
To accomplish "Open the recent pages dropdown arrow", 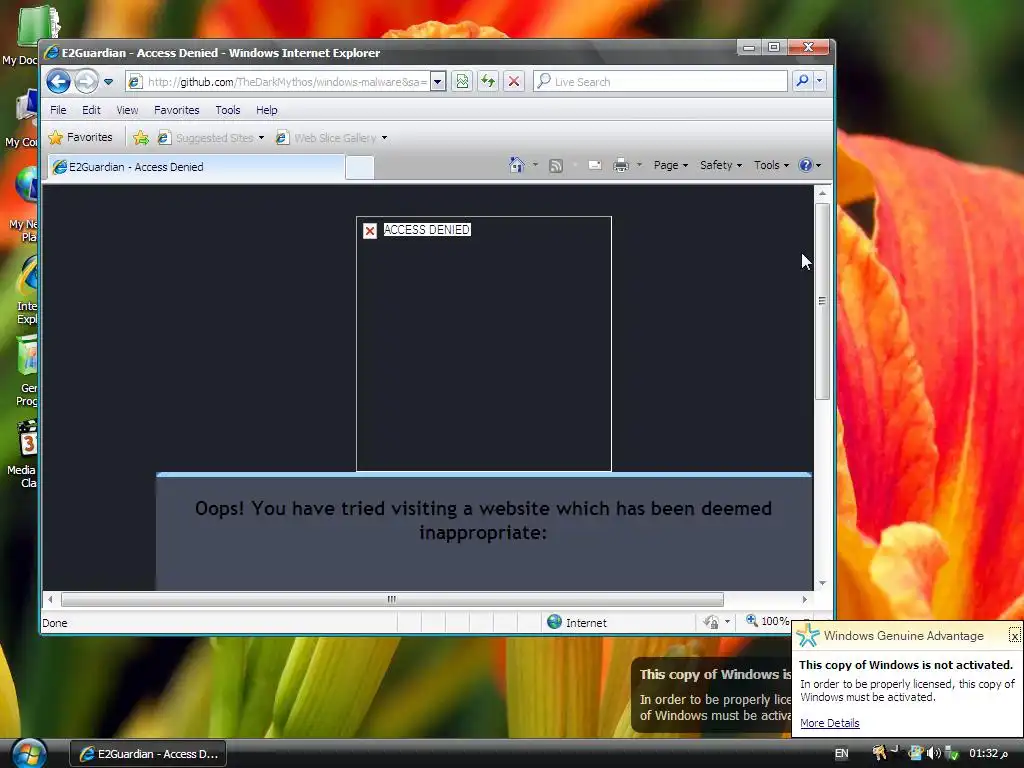I will (x=108, y=82).
